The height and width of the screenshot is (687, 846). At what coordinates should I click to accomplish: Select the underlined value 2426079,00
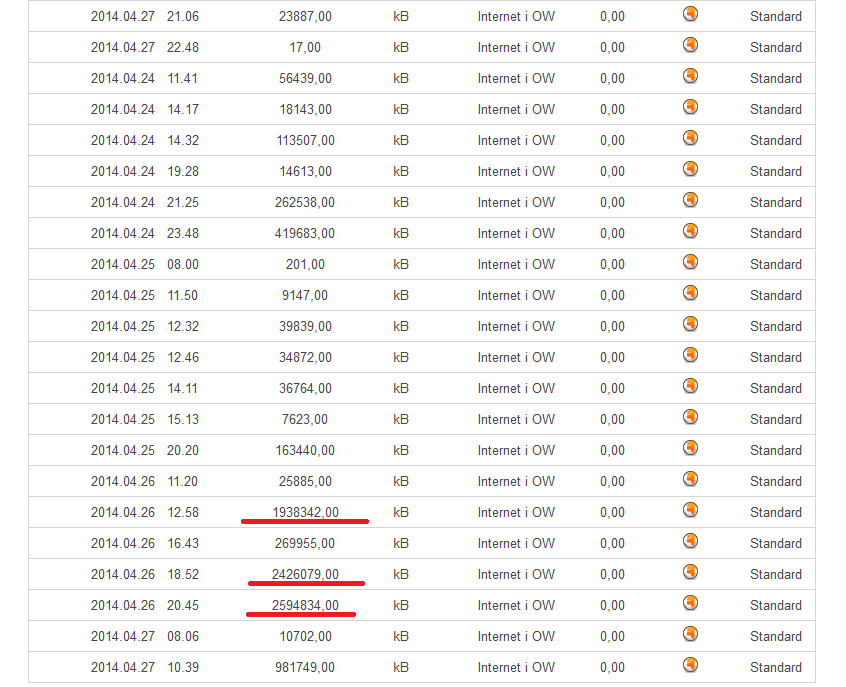tap(305, 575)
